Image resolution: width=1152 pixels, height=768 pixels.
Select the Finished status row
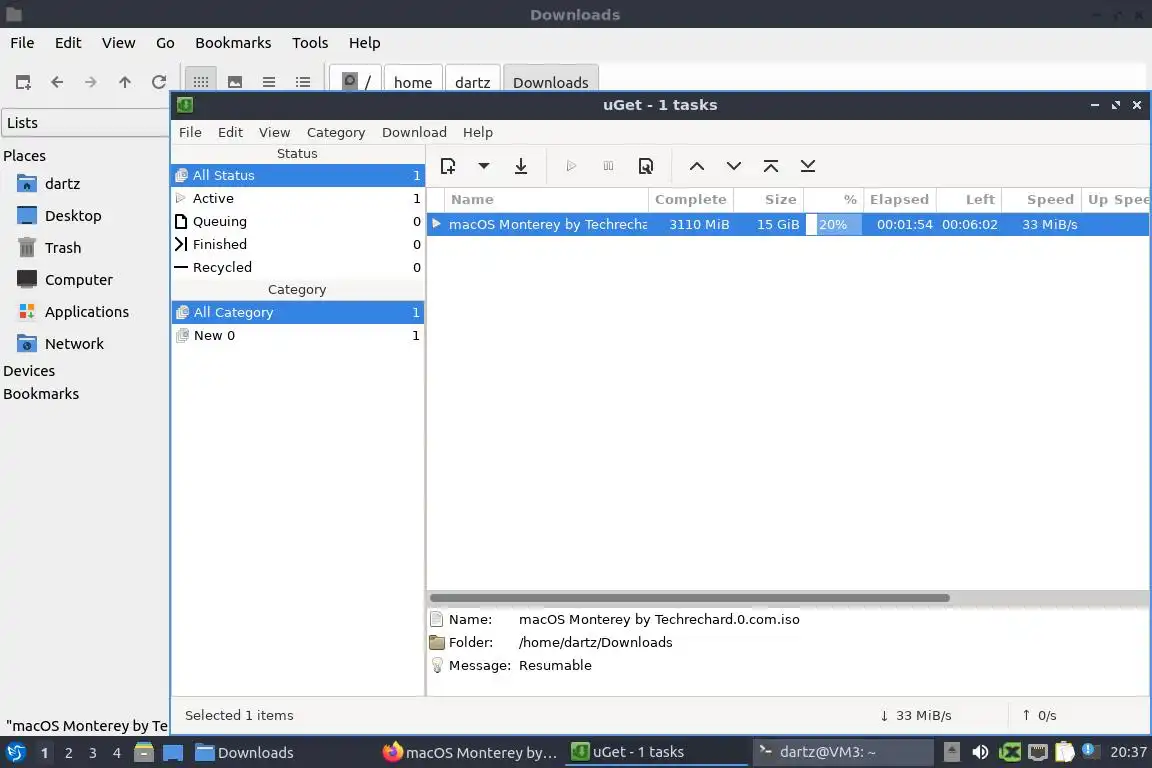tap(298, 244)
